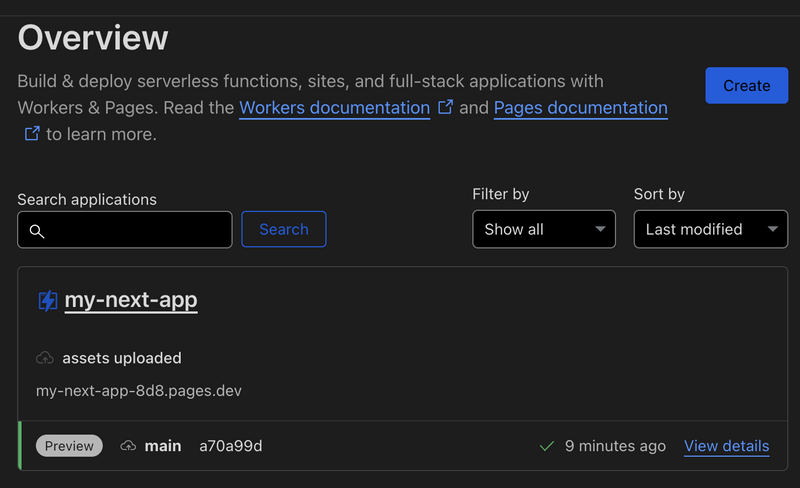Click external-link icon before 'to learn more'

point(32,134)
